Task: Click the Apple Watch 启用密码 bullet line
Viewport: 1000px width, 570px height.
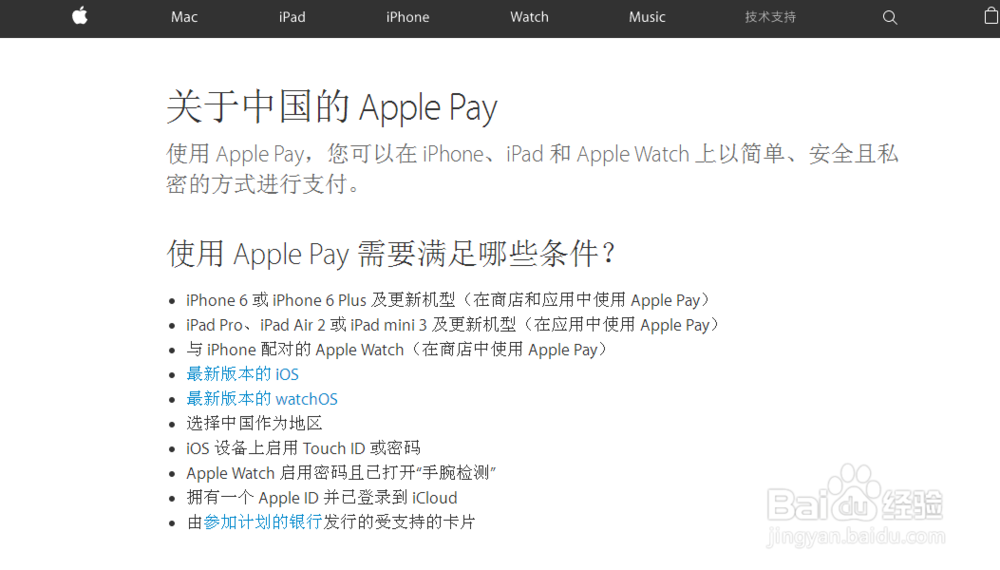Action: (341, 473)
